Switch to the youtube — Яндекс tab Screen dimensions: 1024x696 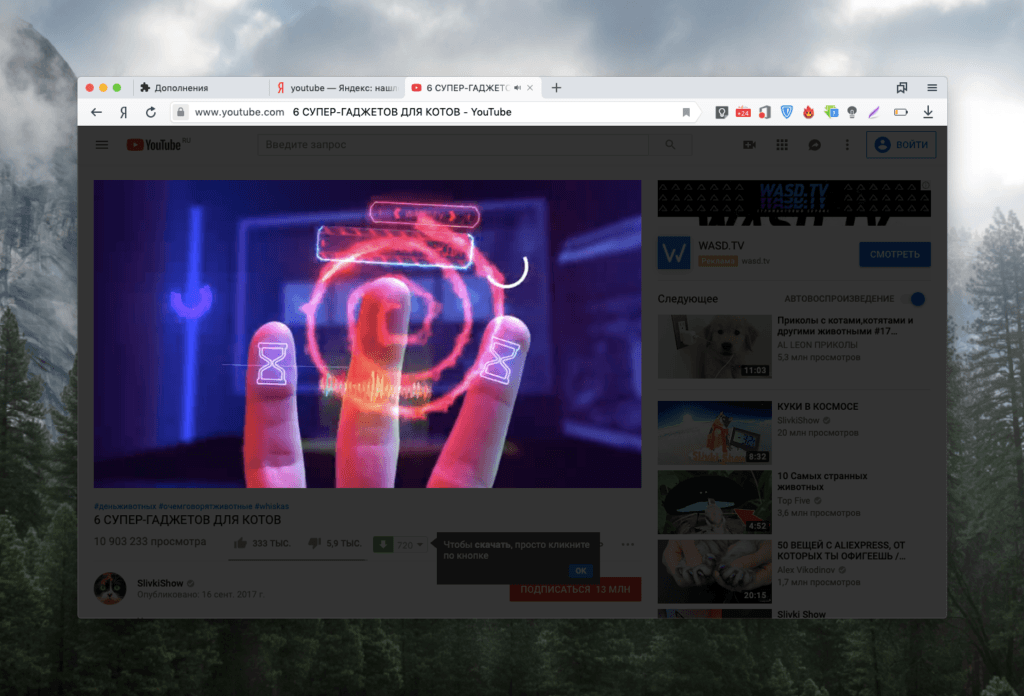coord(337,87)
